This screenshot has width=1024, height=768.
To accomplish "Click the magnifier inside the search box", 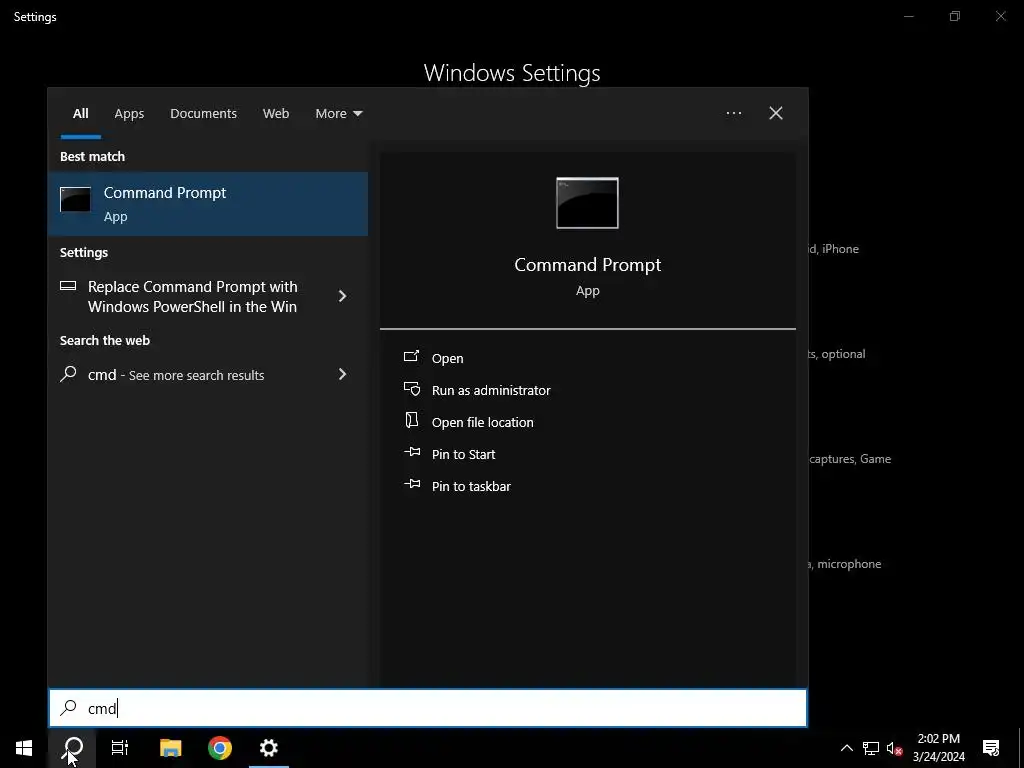I will point(69,708).
